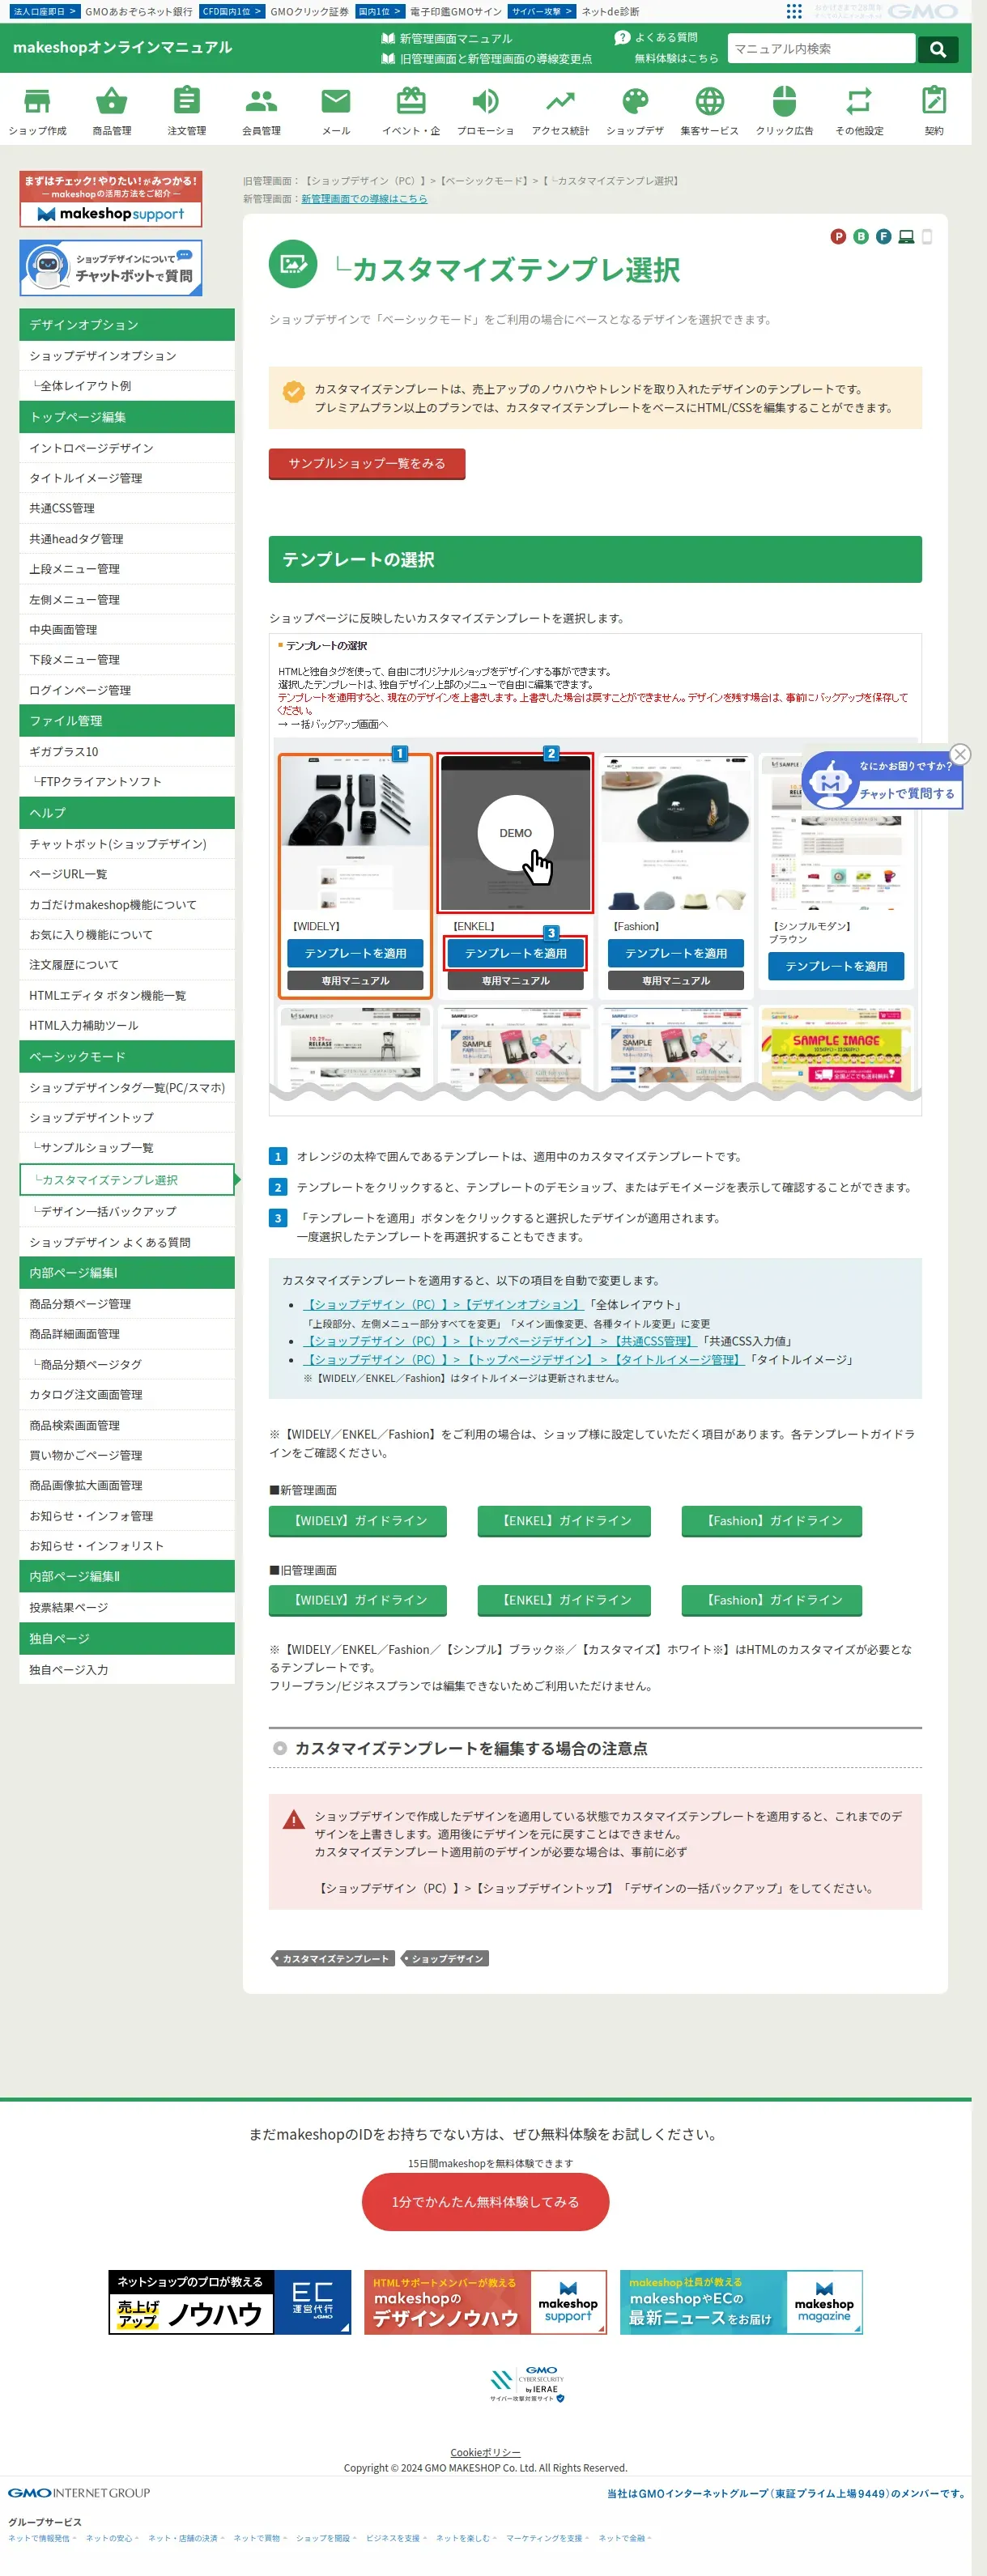Open 共通CSS管理 in sidebar
This screenshot has width=987, height=2576.
tap(126, 508)
